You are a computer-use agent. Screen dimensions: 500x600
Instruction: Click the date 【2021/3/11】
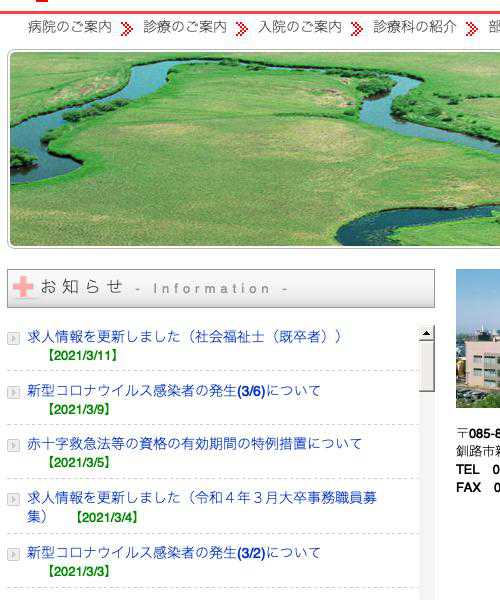[x=82, y=355]
